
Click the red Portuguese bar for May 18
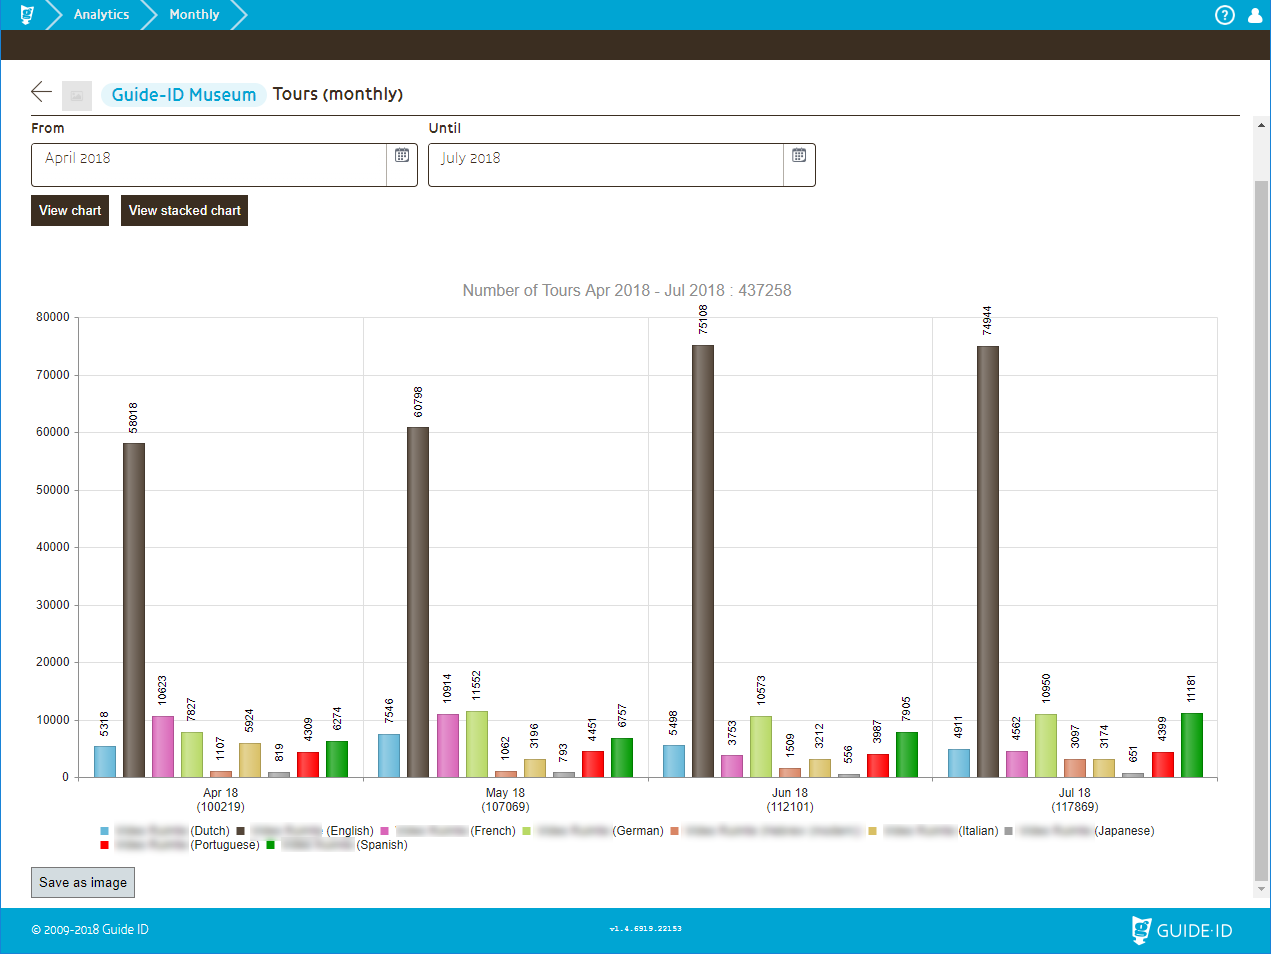593,764
